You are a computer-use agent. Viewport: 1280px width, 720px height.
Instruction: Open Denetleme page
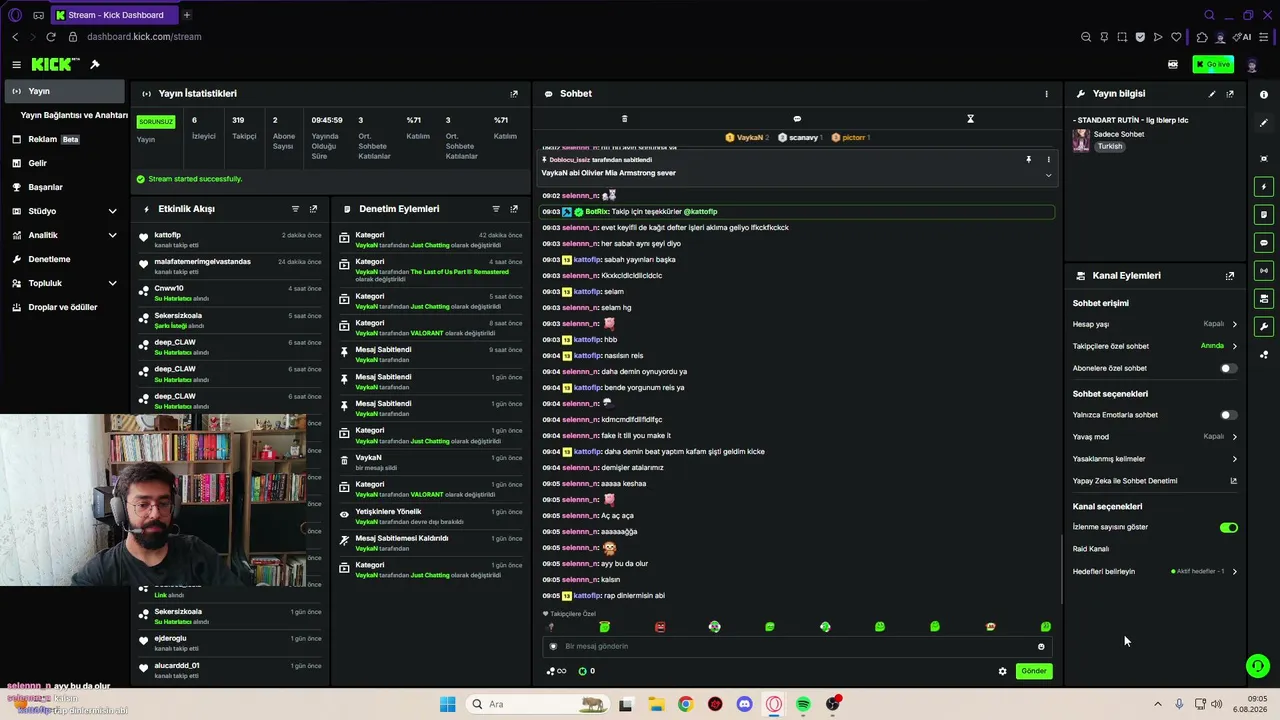(x=65, y=259)
